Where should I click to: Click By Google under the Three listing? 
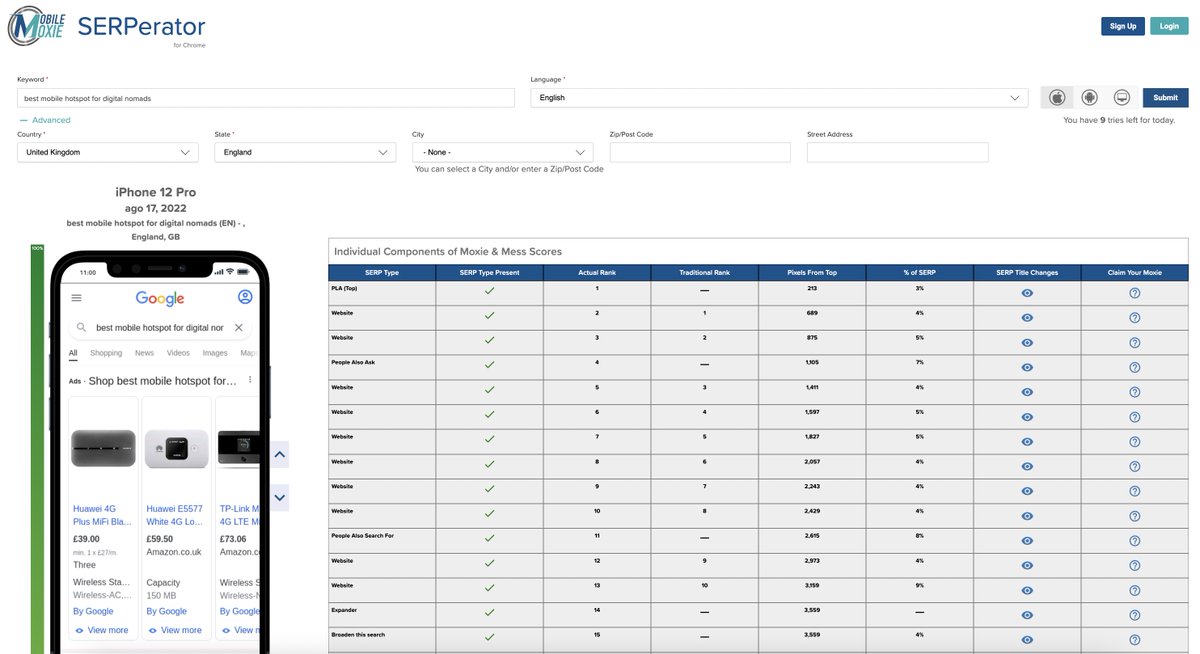coord(93,611)
